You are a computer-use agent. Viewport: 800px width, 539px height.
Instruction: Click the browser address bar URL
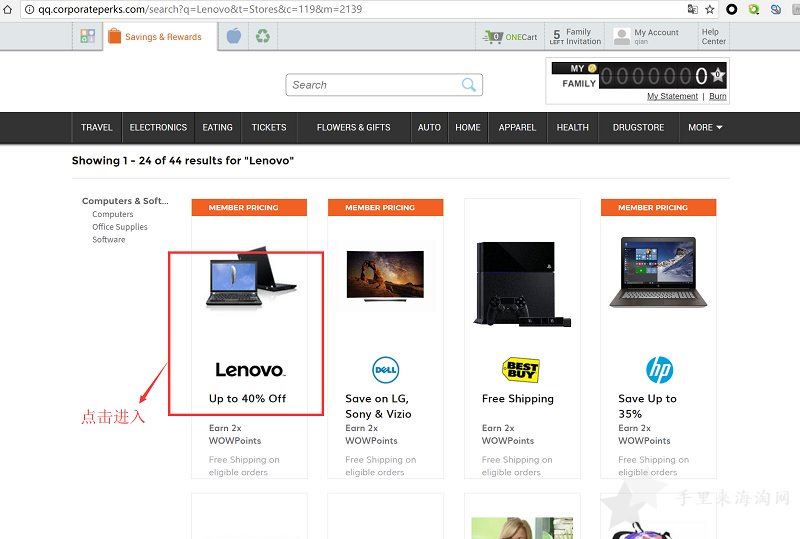pos(200,9)
